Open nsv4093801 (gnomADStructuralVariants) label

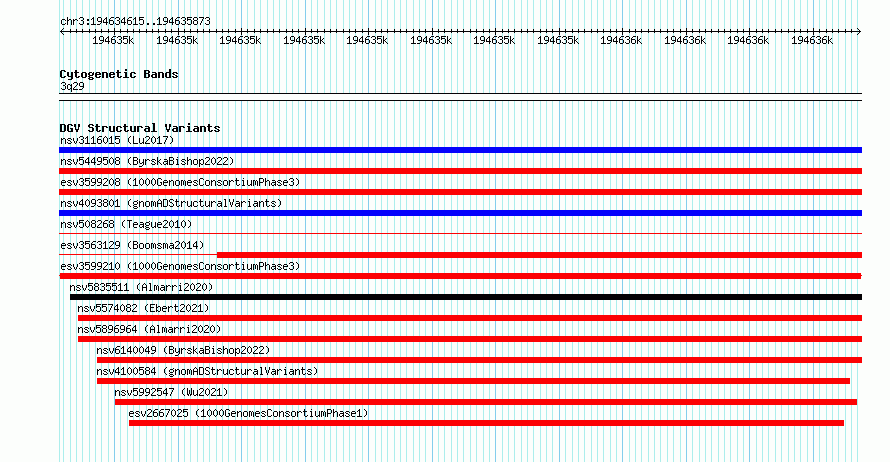171,203
